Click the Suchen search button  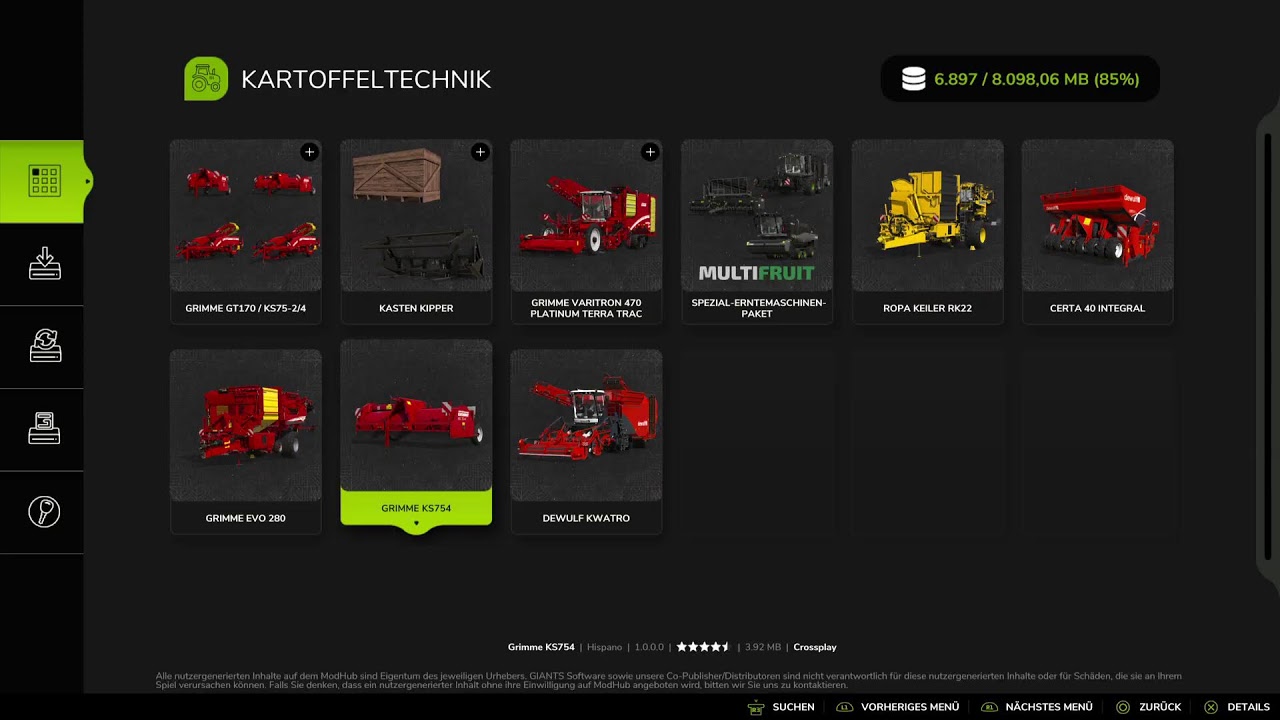781,707
